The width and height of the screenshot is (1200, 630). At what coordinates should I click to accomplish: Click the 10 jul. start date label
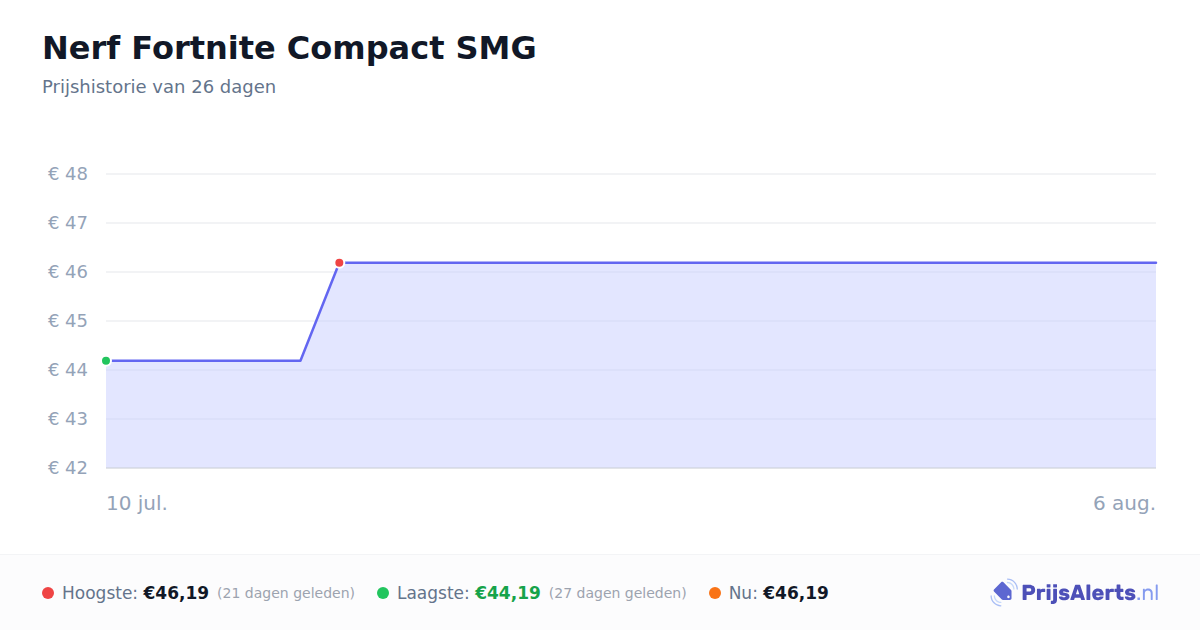pyautogui.click(x=137, y=503)
